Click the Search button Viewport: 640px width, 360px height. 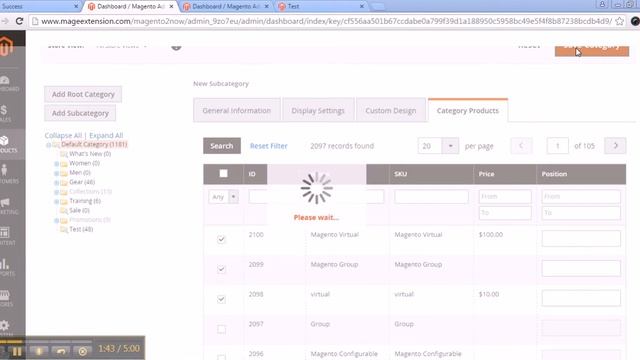222,146
